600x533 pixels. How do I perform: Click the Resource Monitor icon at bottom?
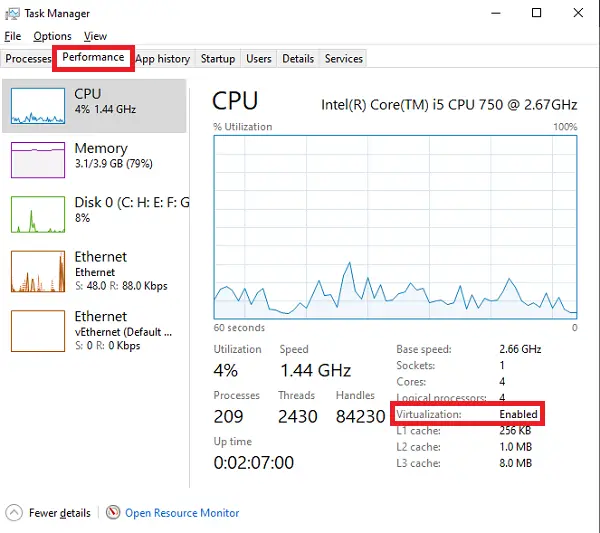(113, 513)
